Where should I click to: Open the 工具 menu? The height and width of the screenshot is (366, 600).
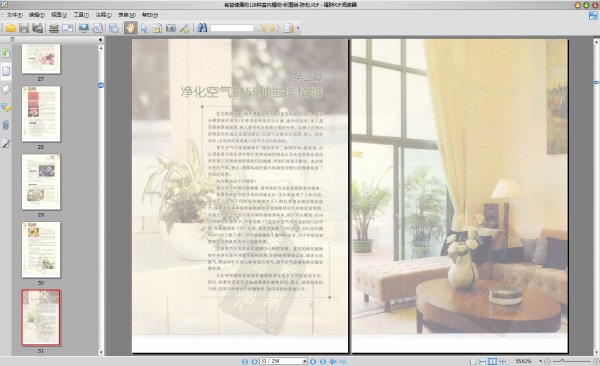pos(81,15)
